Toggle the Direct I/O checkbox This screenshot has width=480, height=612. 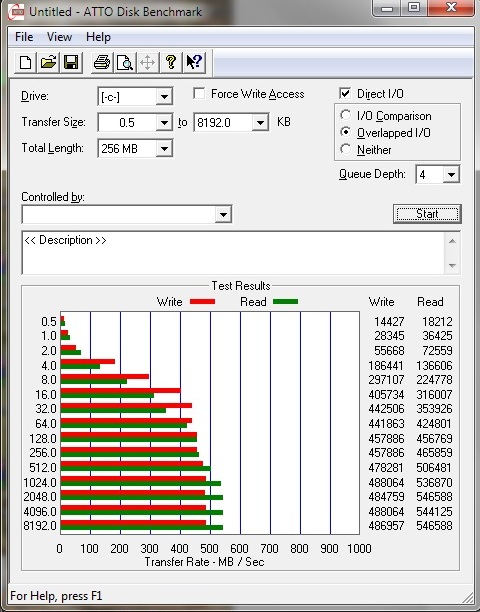pyautogui.click(x=345, y=93)
